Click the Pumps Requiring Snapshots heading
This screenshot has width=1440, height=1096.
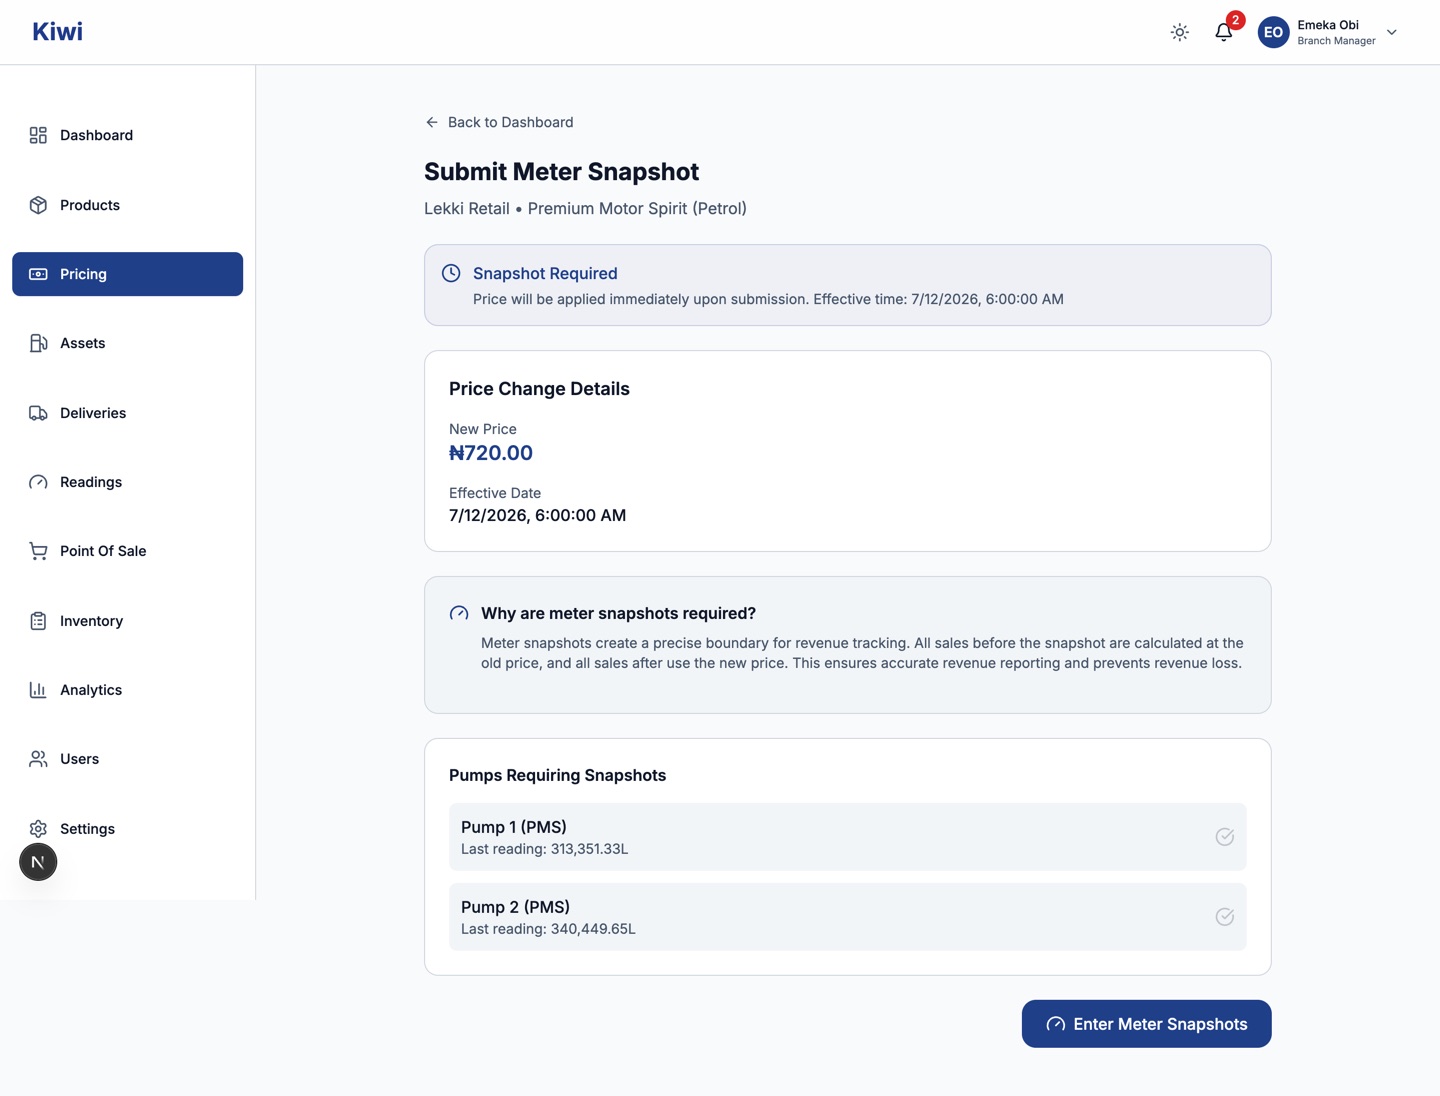tap(557, 775)
